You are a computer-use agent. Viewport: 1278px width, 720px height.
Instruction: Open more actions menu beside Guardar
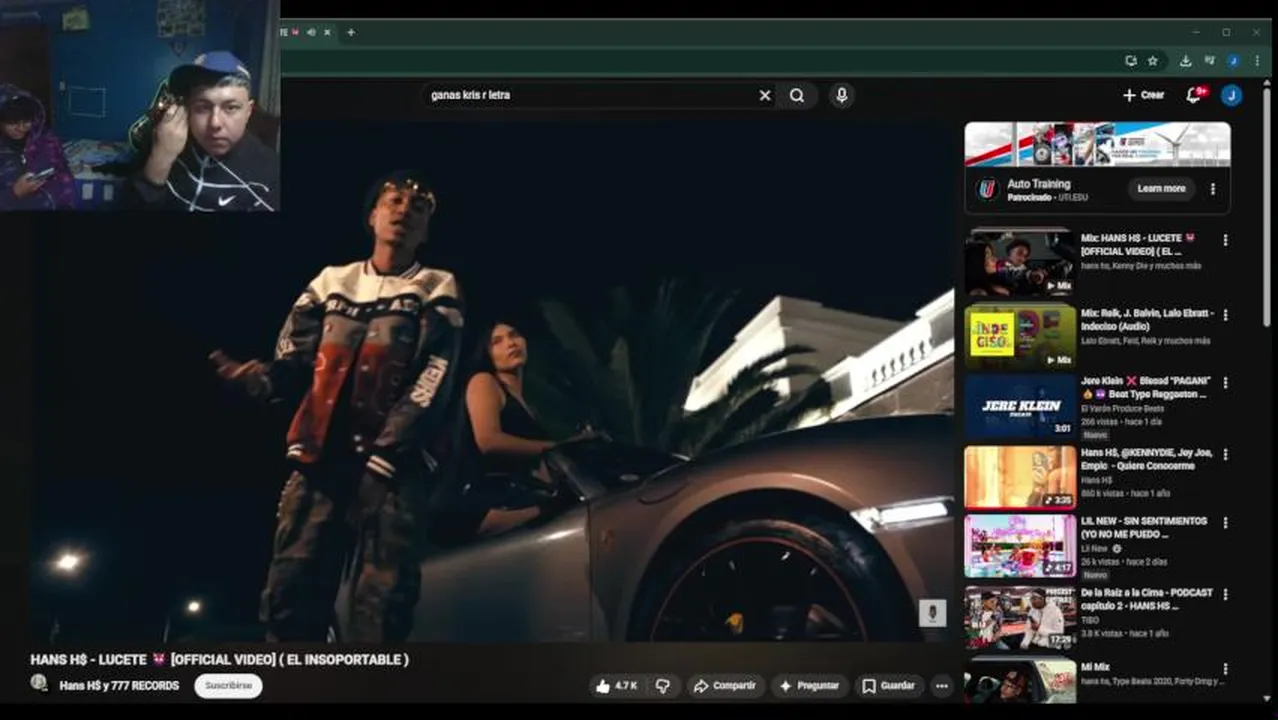(941, 686)
